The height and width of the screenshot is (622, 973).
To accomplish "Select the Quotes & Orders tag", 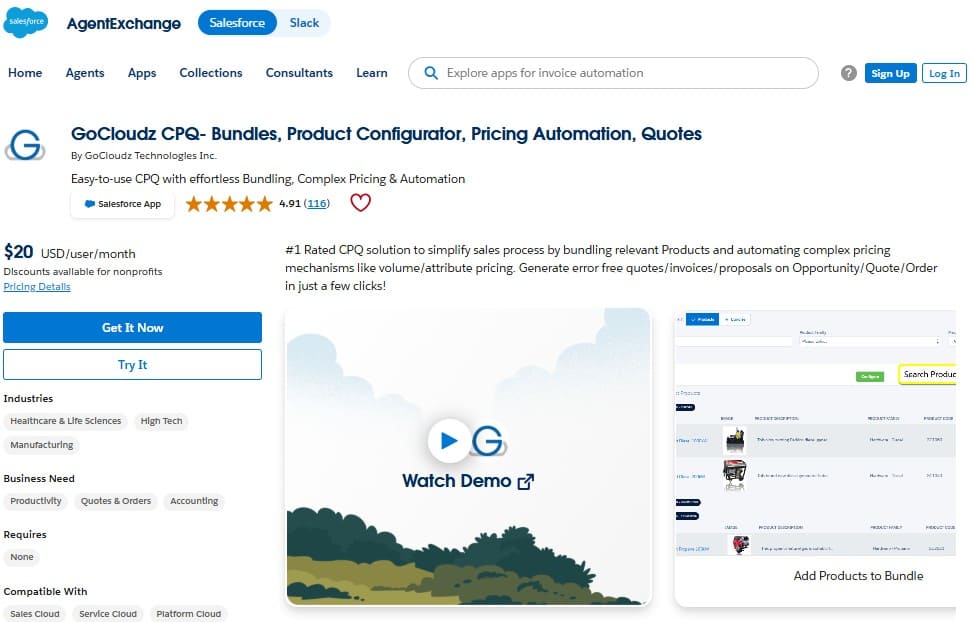I will (x=116, y=501).
